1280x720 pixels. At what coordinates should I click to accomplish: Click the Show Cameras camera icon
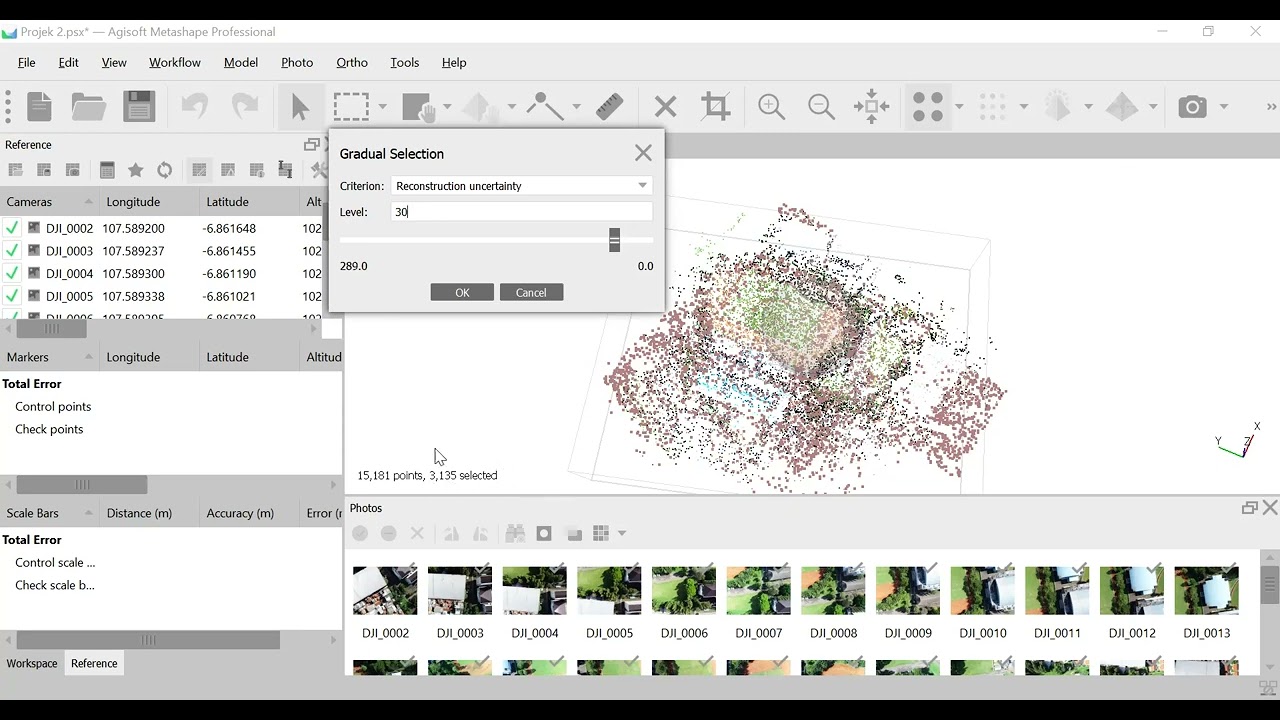click(1193, 107)
